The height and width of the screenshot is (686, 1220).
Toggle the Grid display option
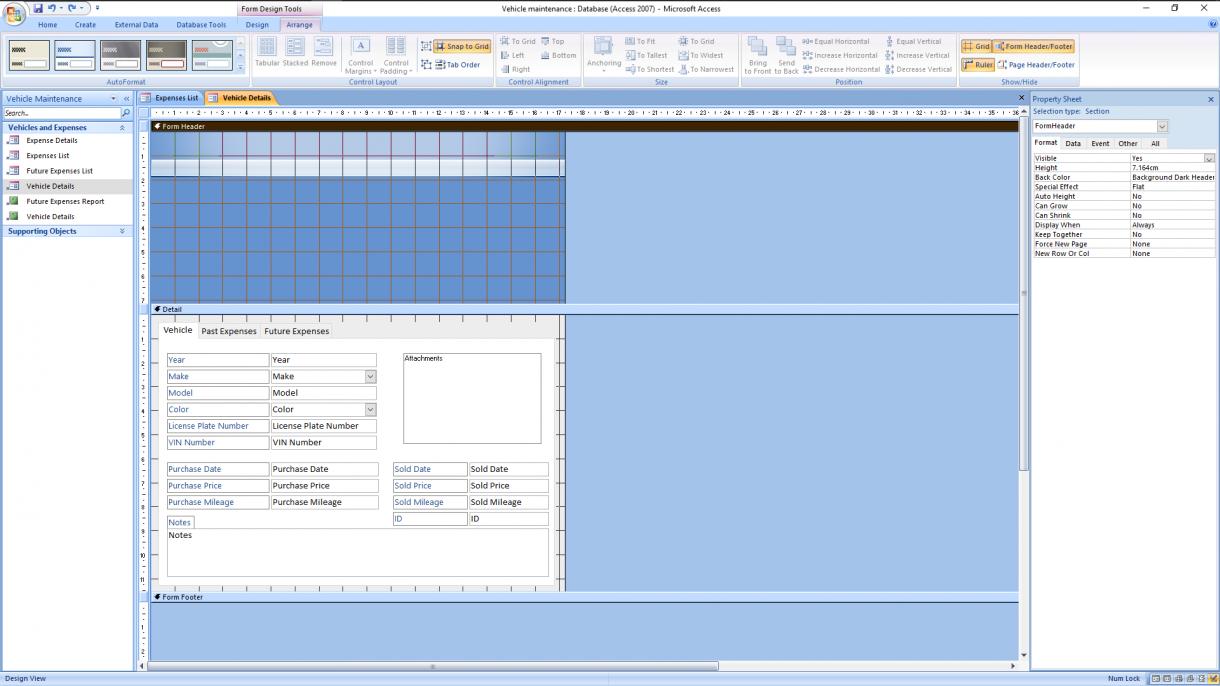click(976, 46)
